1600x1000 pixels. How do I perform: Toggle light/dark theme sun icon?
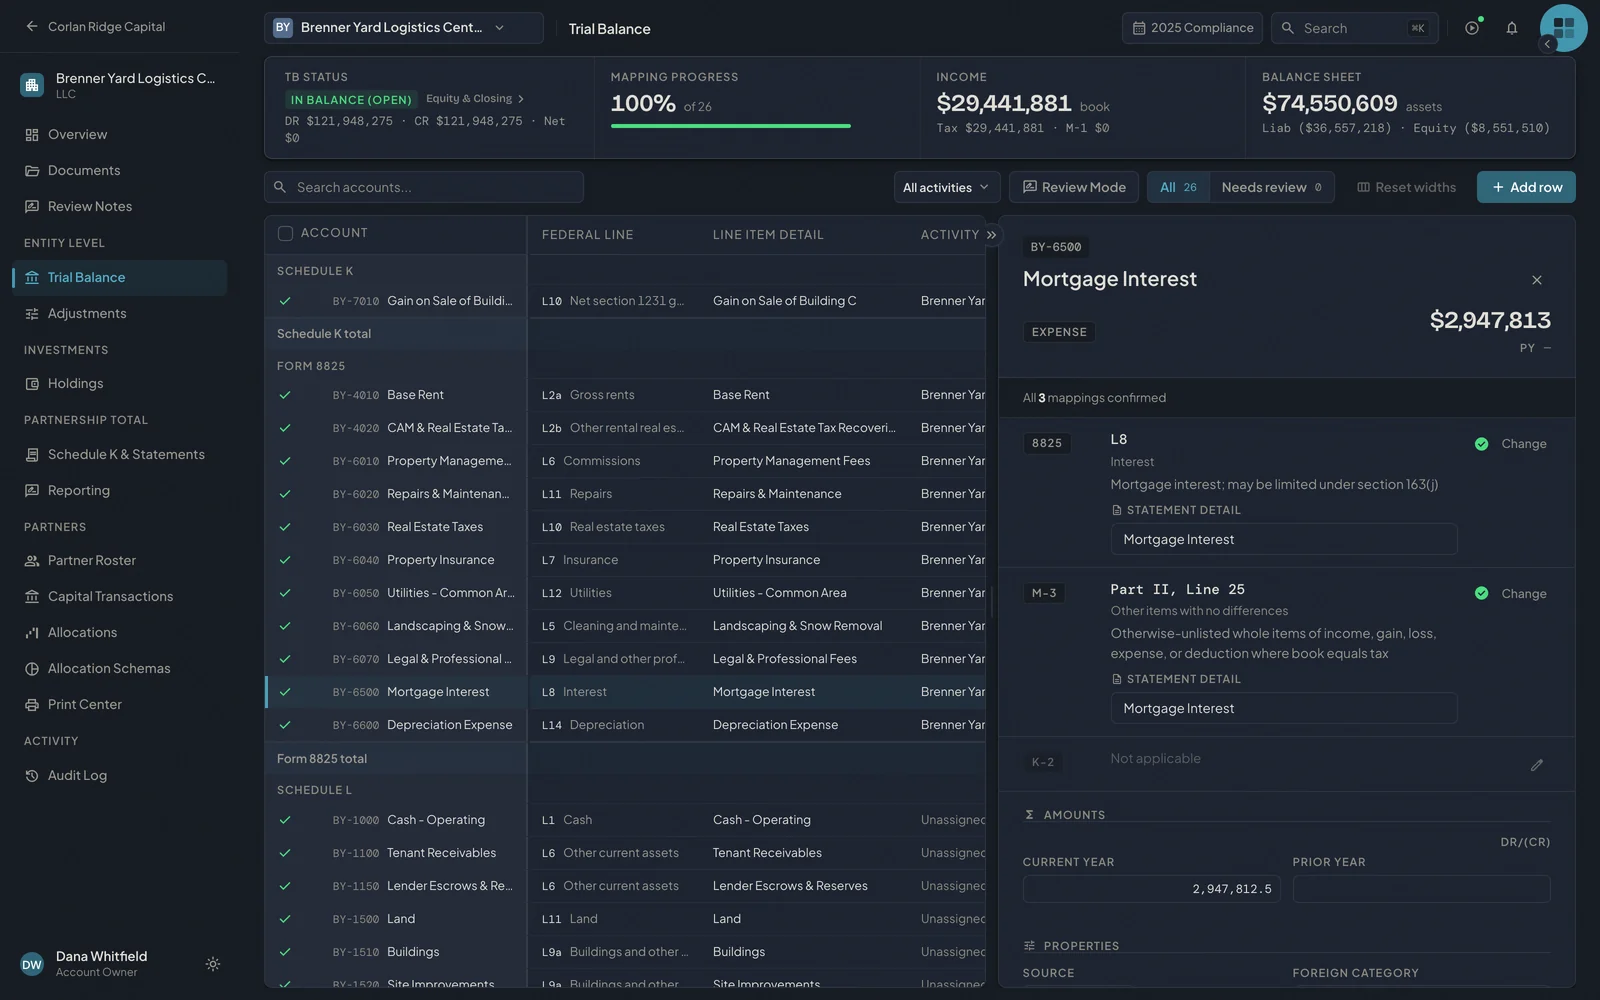click(x=213, y=964)
